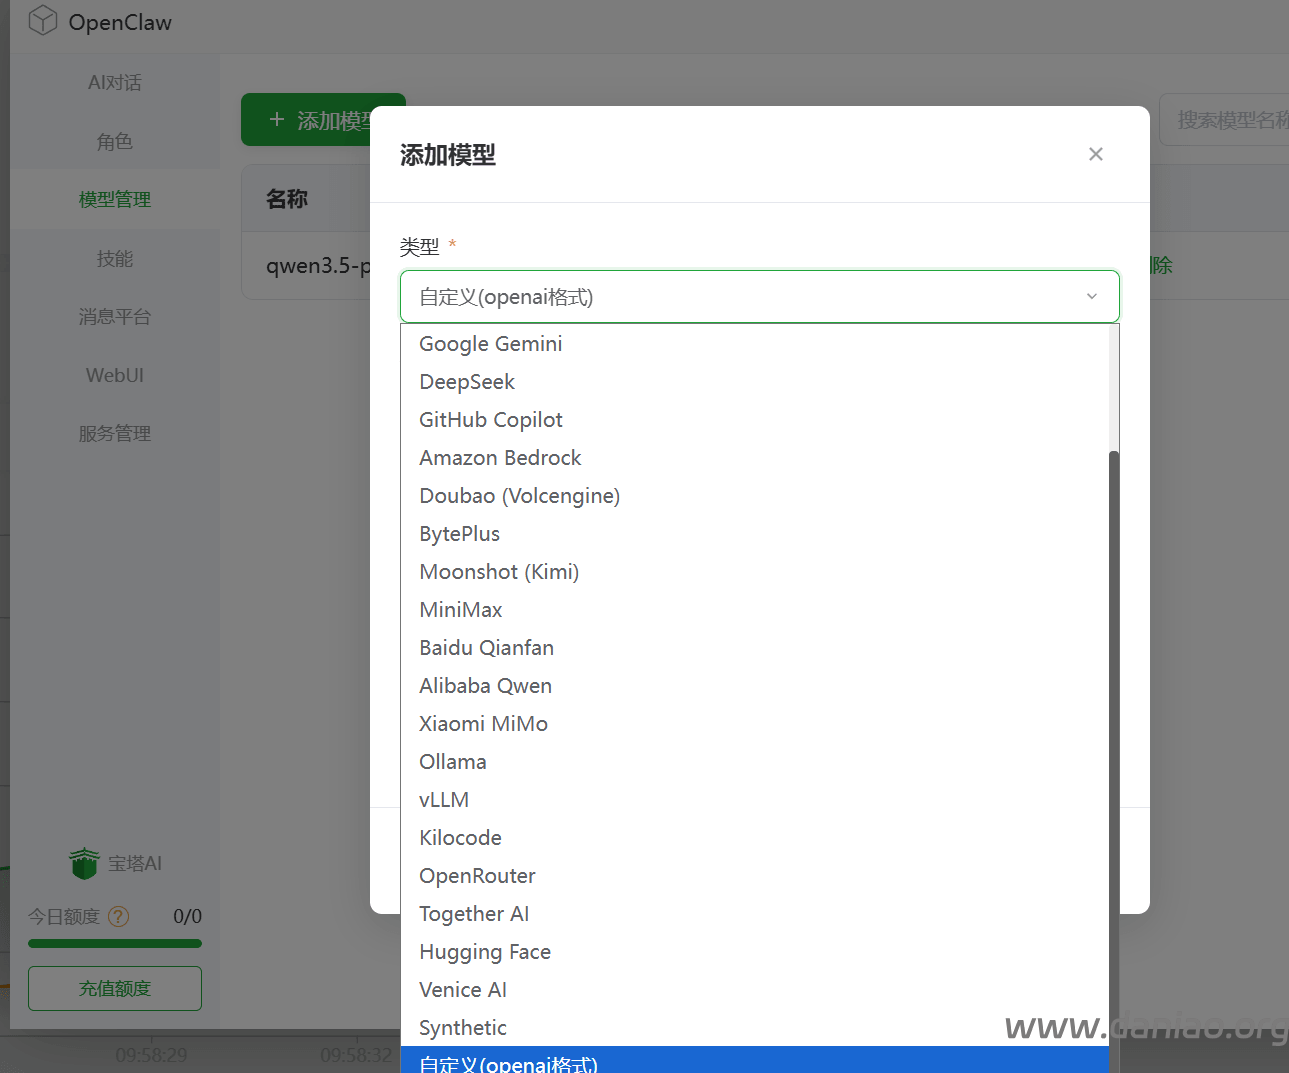Select the OpenRouter option
1289x1073 pixels.
(477, 876)
